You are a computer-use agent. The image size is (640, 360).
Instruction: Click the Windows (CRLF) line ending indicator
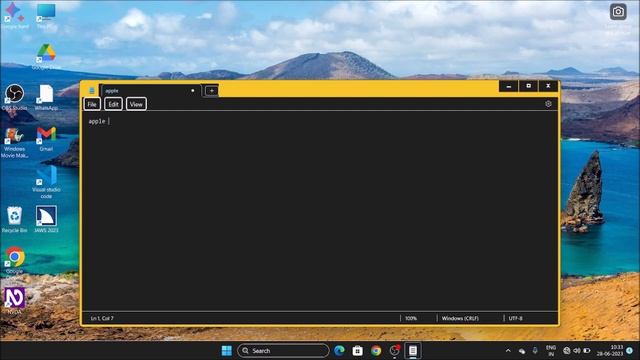pos(460,318)
